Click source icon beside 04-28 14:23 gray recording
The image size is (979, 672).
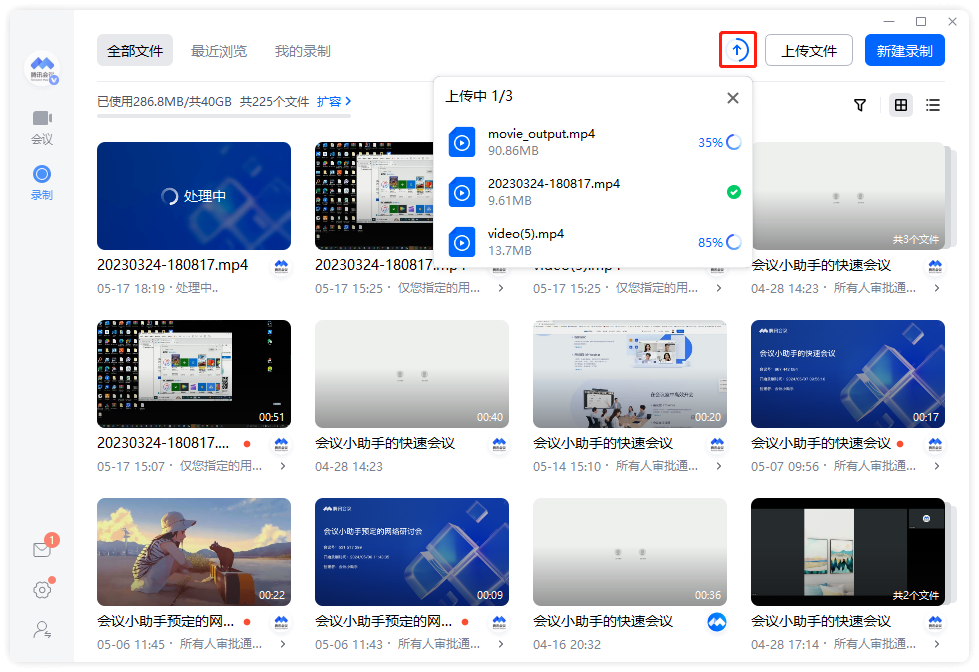(499, 444)
